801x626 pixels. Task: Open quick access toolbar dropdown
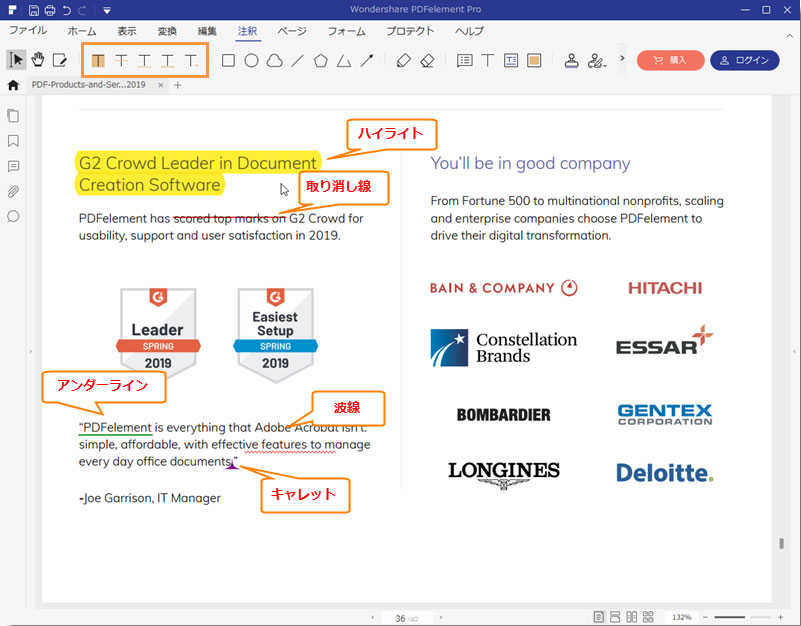(x=107, y=10)
